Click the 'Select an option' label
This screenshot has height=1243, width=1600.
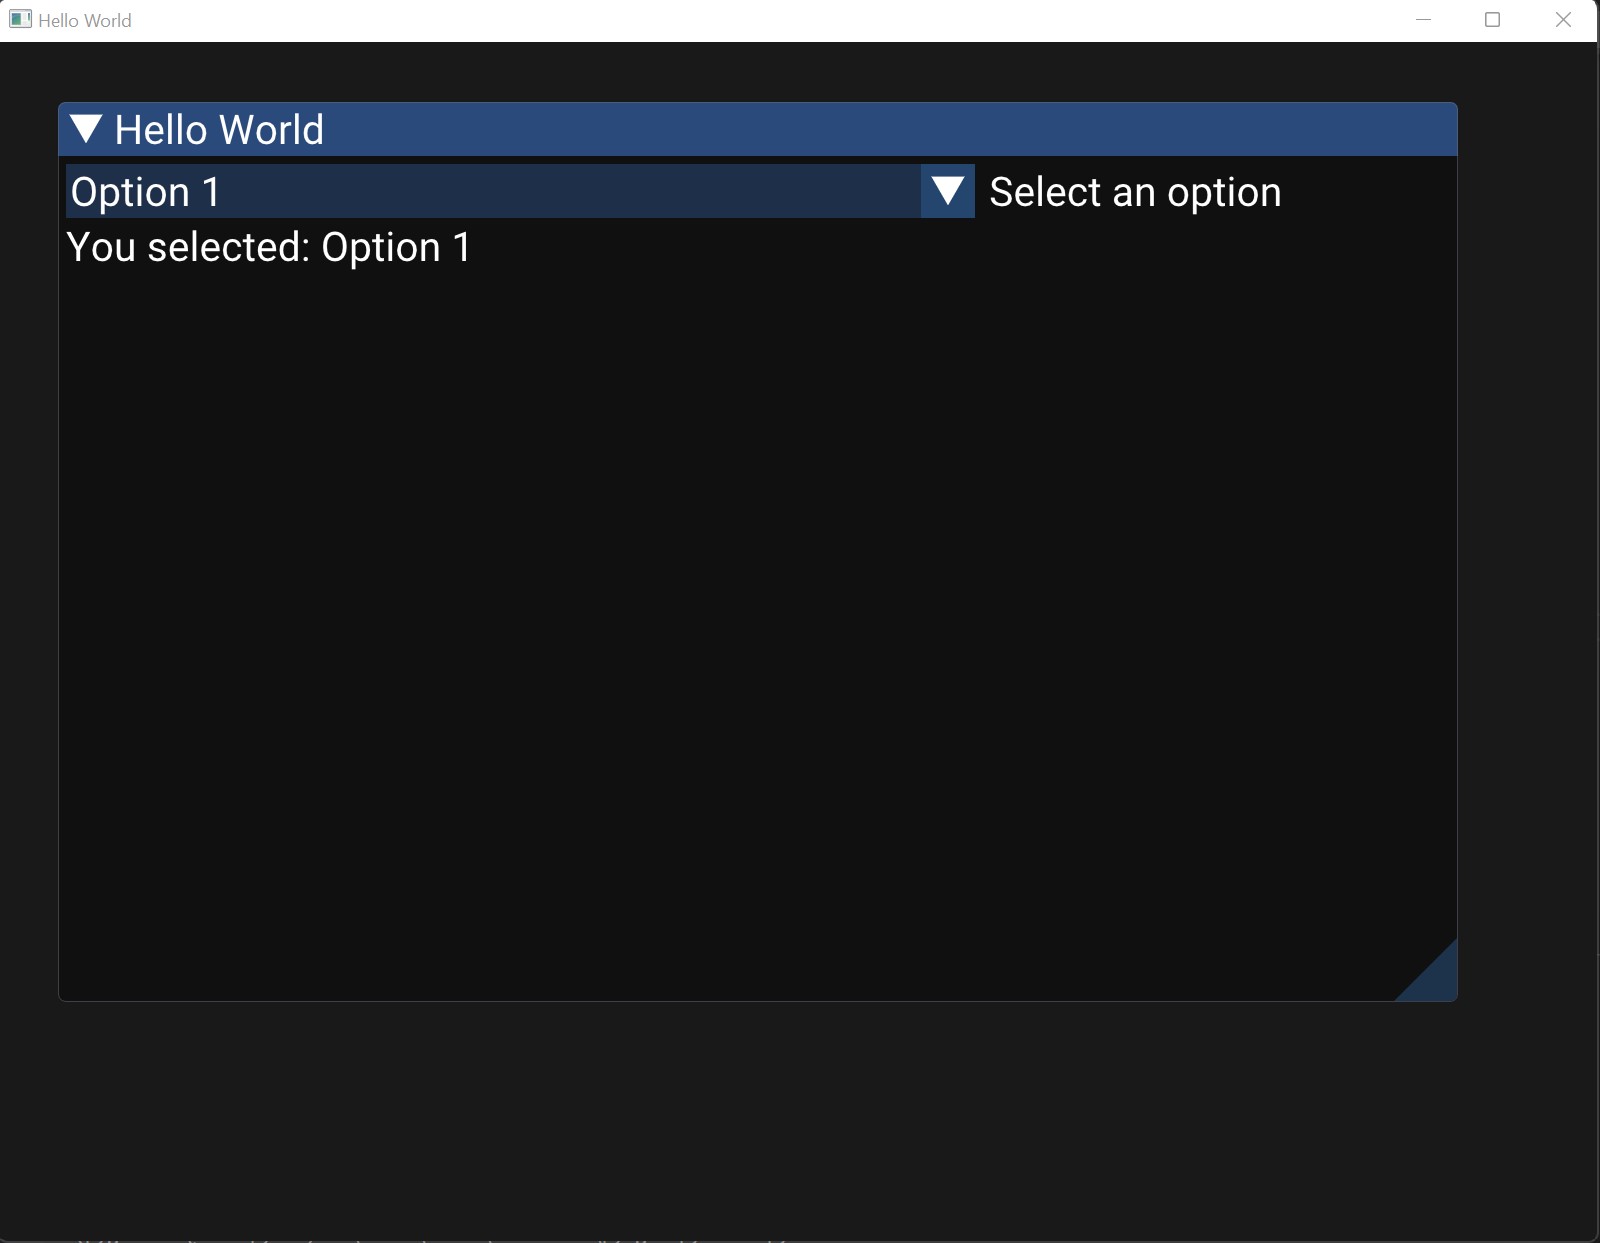[x=1135, y=192]
